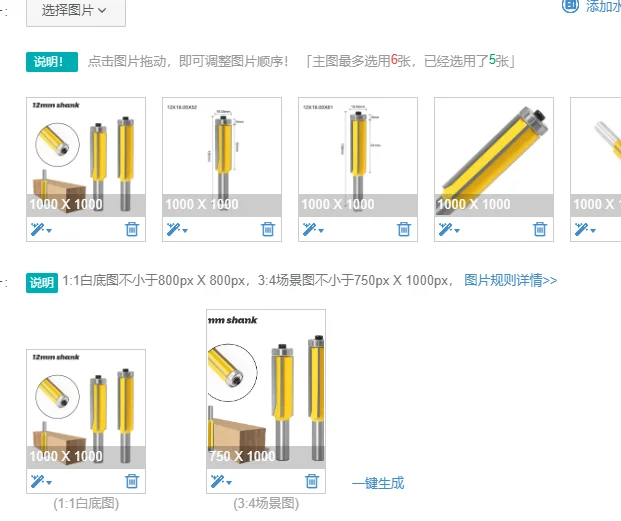Expand edit options arrow on third main image
This screenshot has width=621, height=521.
(321, 230)
